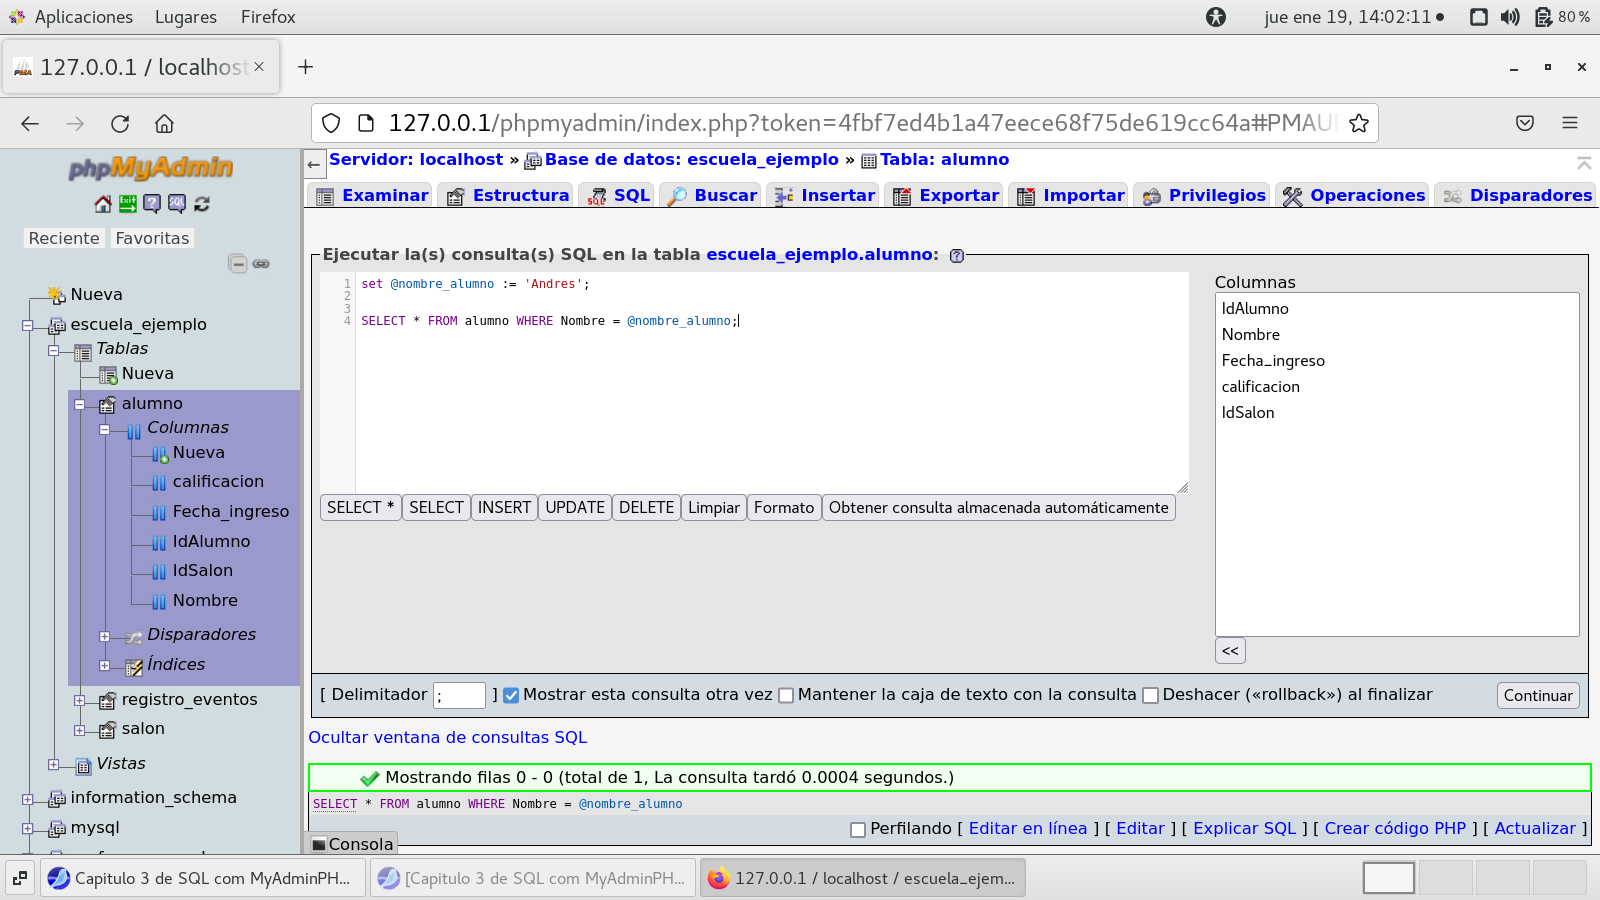Check the Deshacer rollback al finalizar option
The height and width of the screenshot is (900, 1600).
tap(1150, 696)
